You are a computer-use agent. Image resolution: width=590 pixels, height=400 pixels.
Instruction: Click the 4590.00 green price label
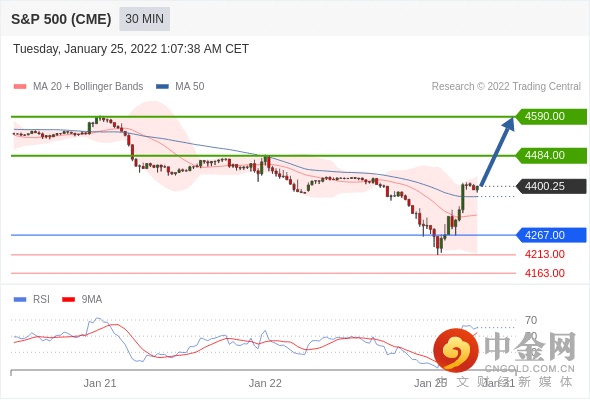pos(551,116)
